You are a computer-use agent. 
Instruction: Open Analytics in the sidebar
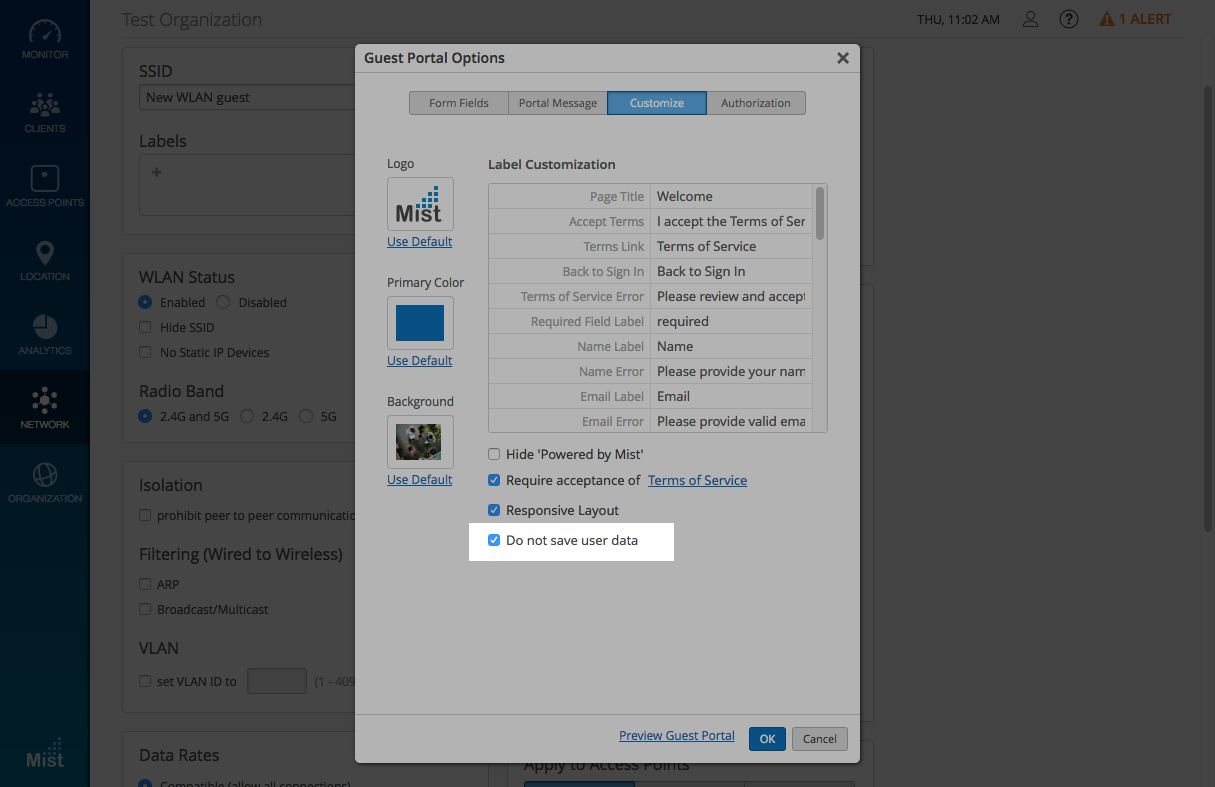click(45, 334)
